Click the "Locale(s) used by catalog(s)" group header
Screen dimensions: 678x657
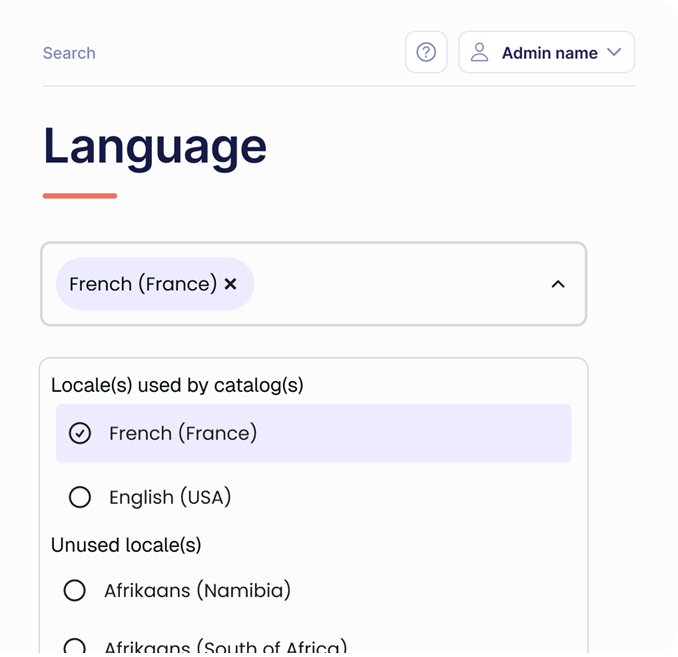click(177, 385)
